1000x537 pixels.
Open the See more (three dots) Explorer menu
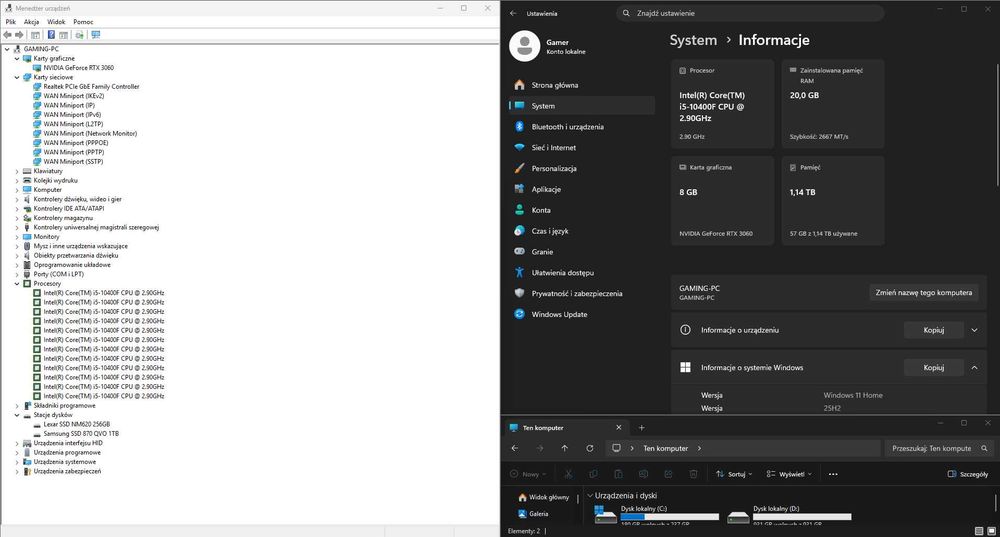[x=833, y=474]
